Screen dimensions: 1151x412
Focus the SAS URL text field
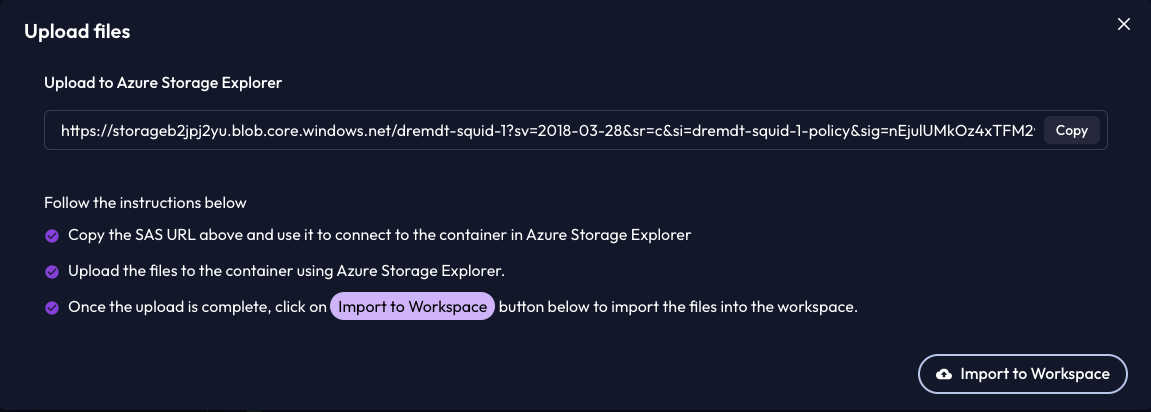coord(576,131)
